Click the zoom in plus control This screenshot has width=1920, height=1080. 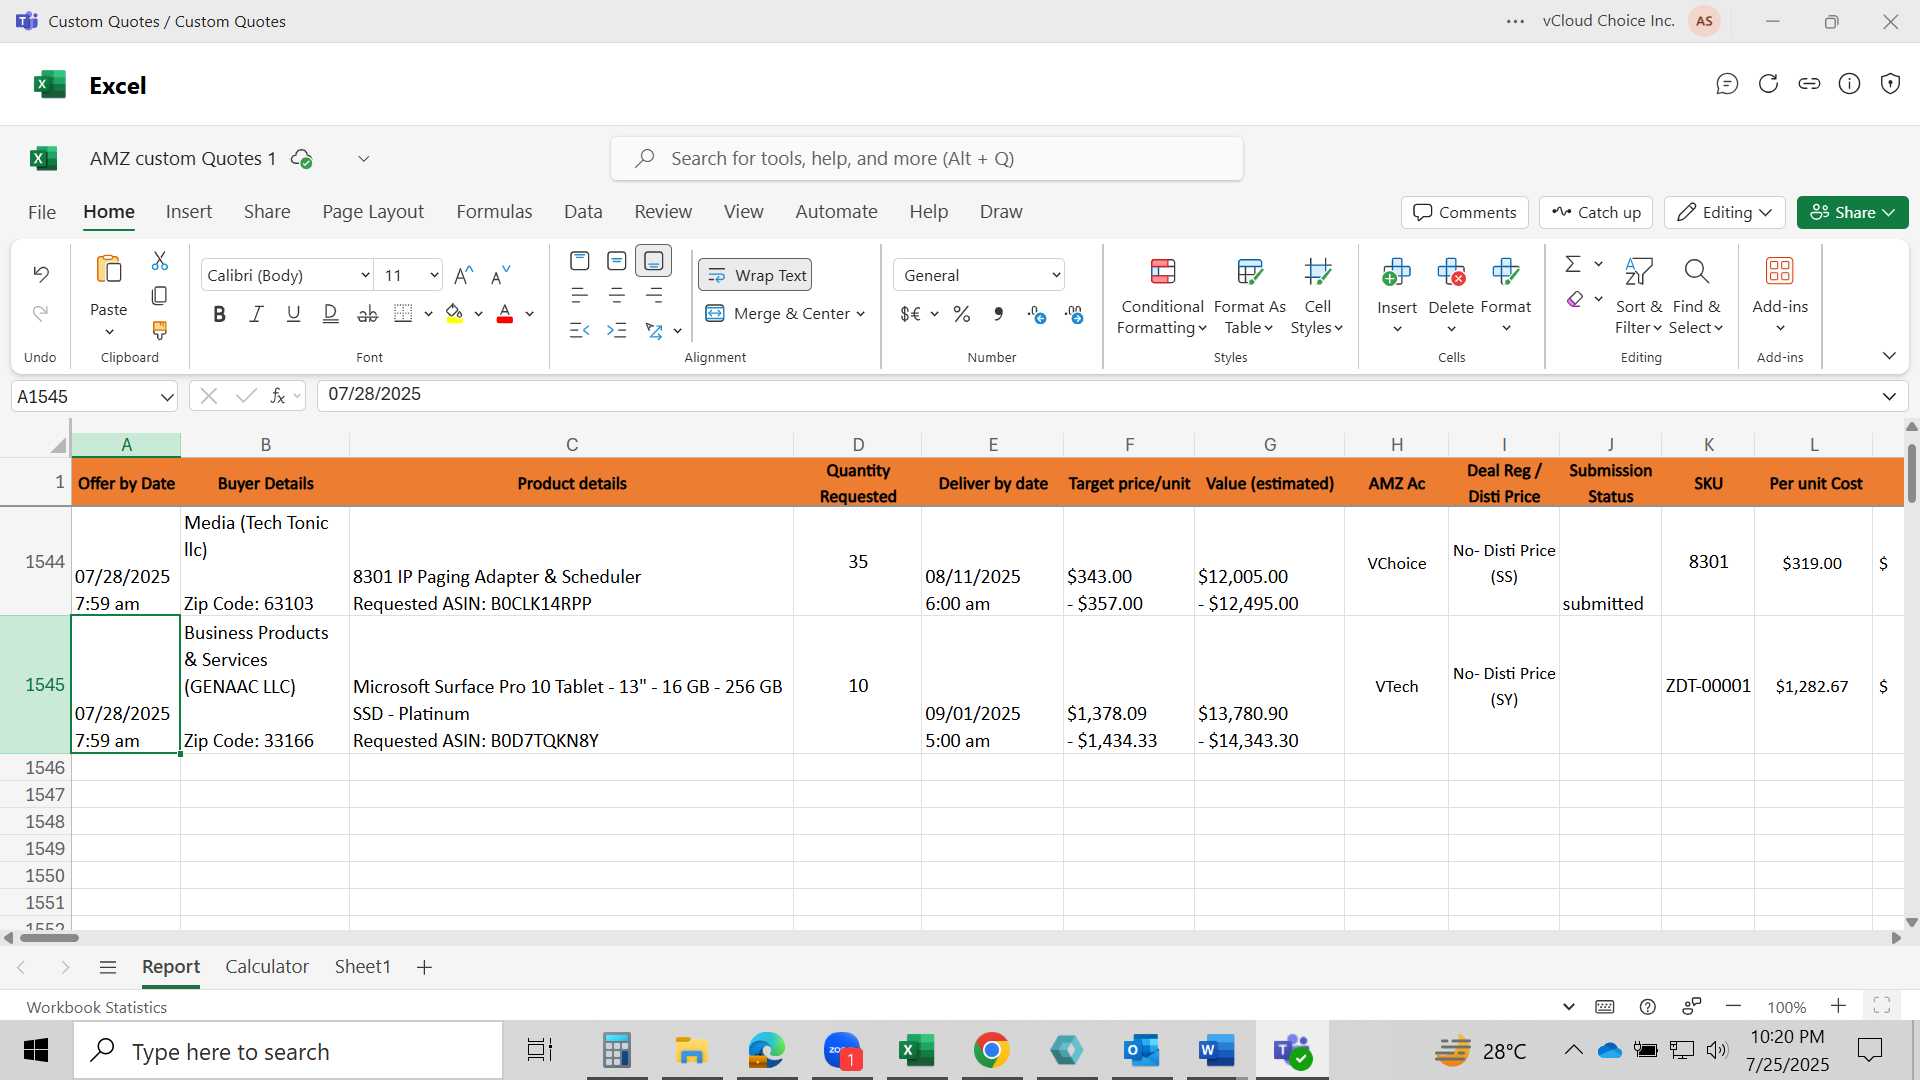(1838, 1006)
